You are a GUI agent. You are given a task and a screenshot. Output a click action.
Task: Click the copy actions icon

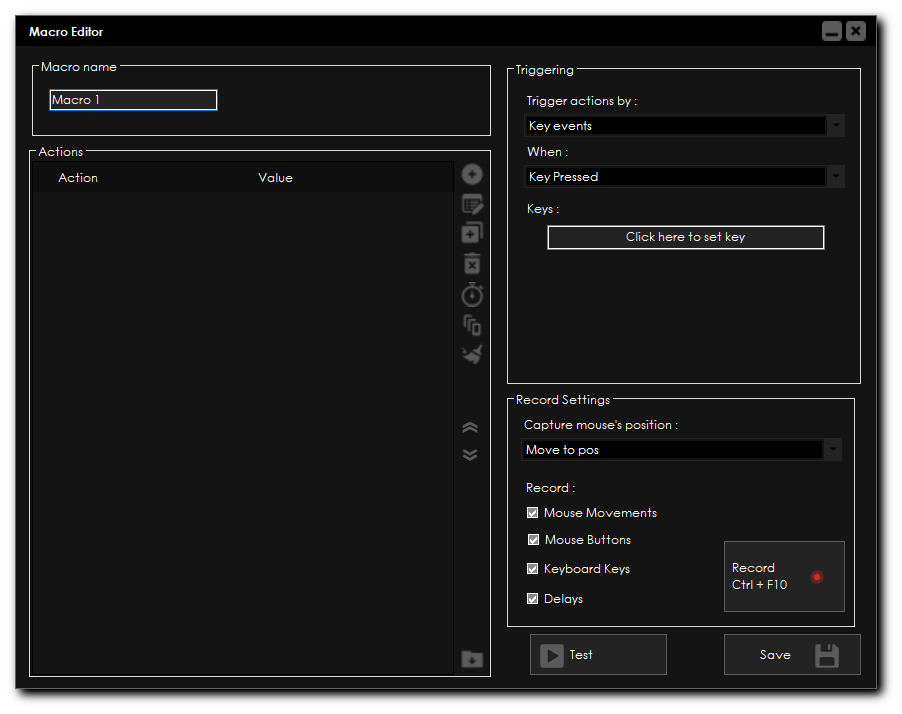tap(472, 325)
